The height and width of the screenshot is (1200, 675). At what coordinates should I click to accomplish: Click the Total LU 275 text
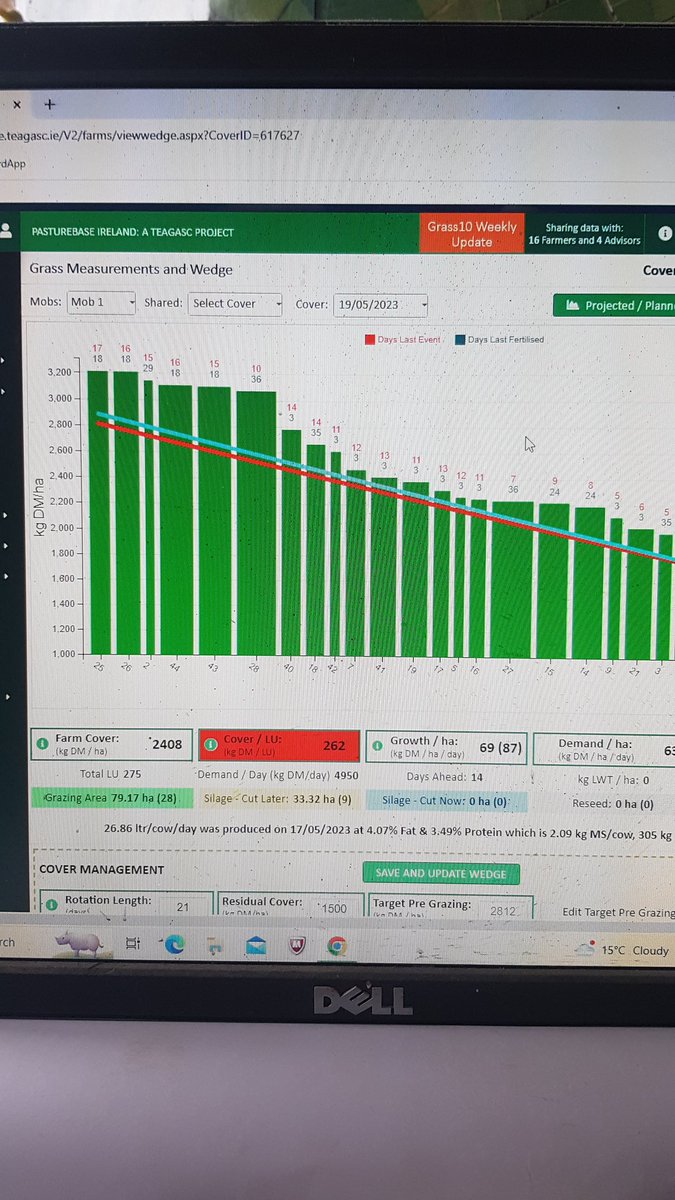(x=110, y=774)
